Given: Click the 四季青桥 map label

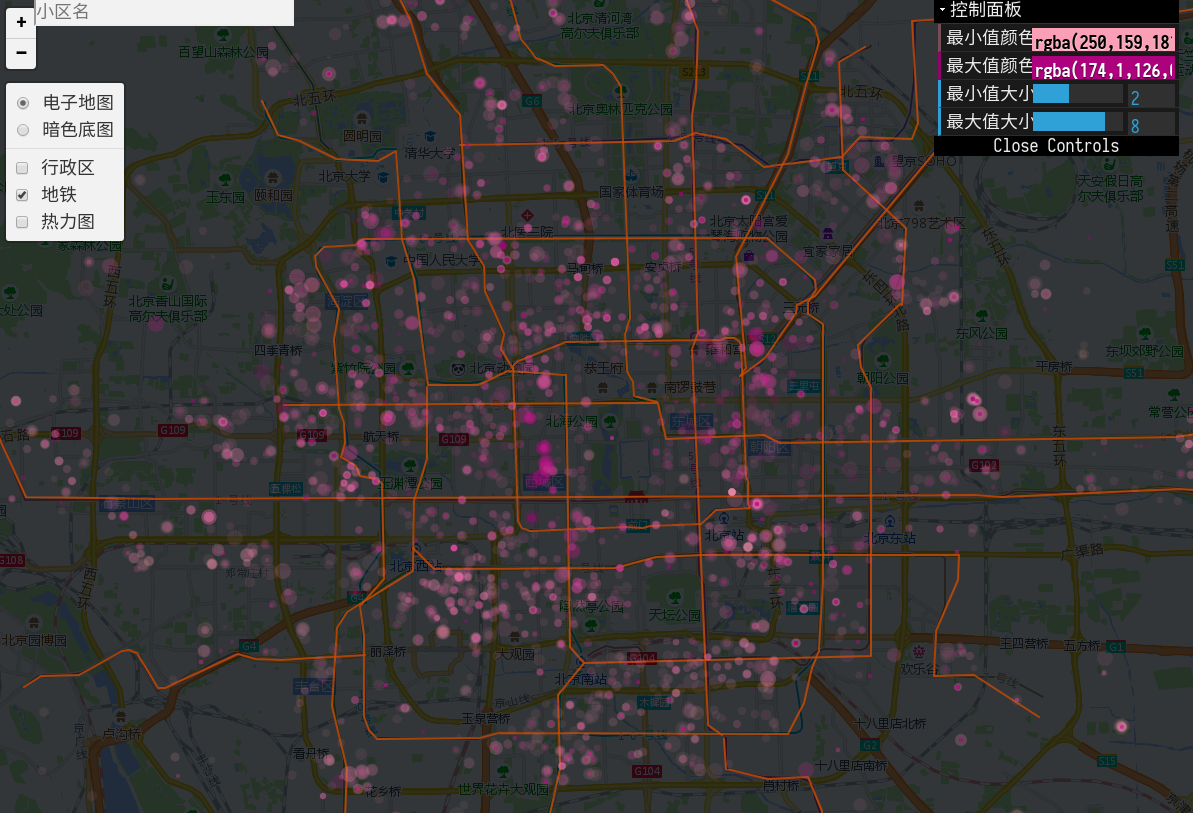Looking at the screenshot, I should 278,351.
